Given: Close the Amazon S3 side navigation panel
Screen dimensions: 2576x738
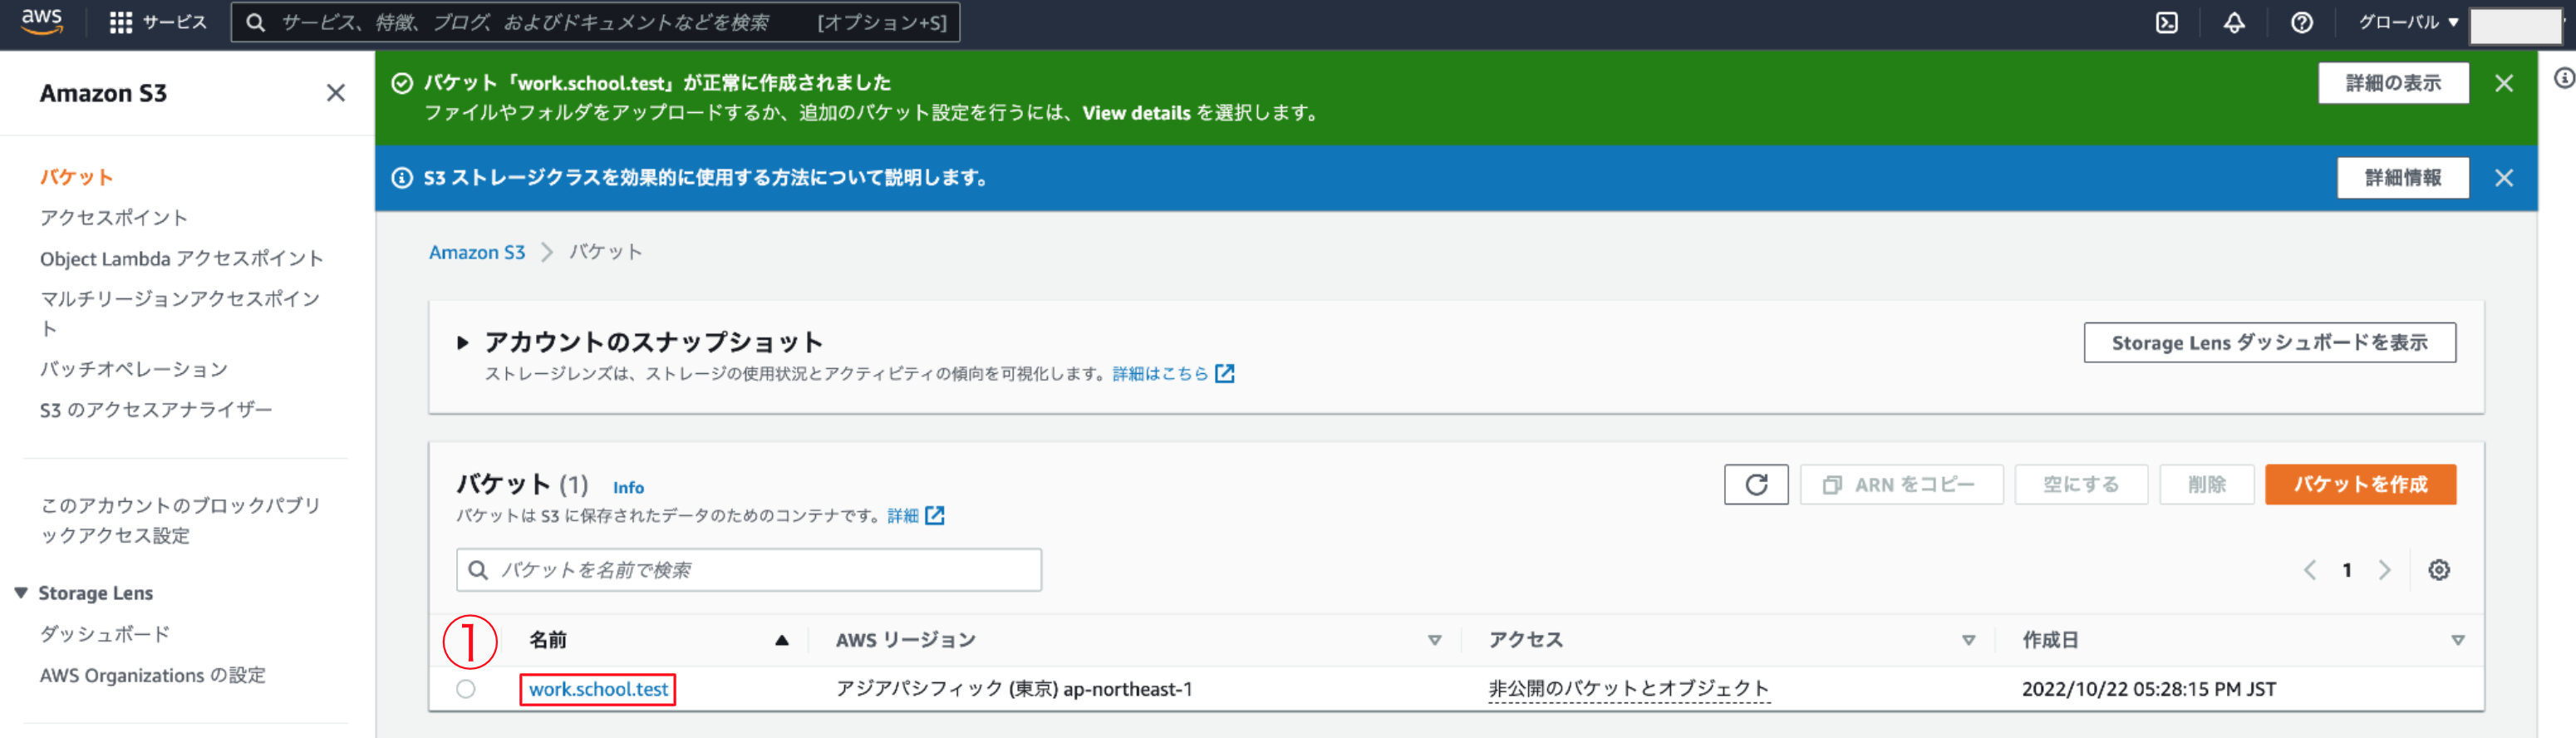Looking at the screenshot, I should (x=336, y=93).
